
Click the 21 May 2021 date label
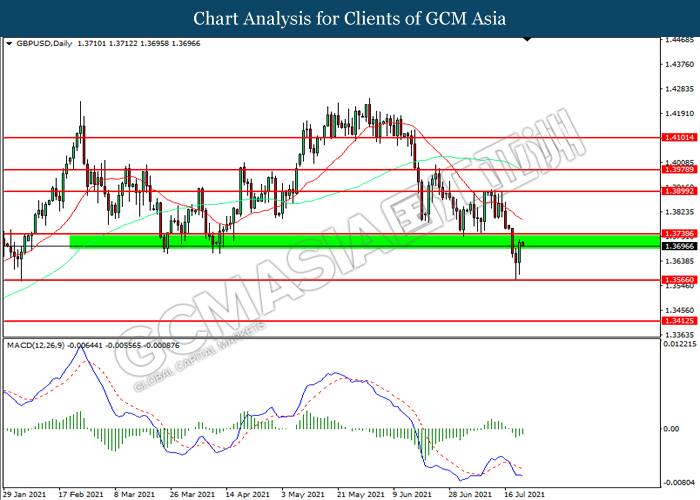click(x=360, y=494)
